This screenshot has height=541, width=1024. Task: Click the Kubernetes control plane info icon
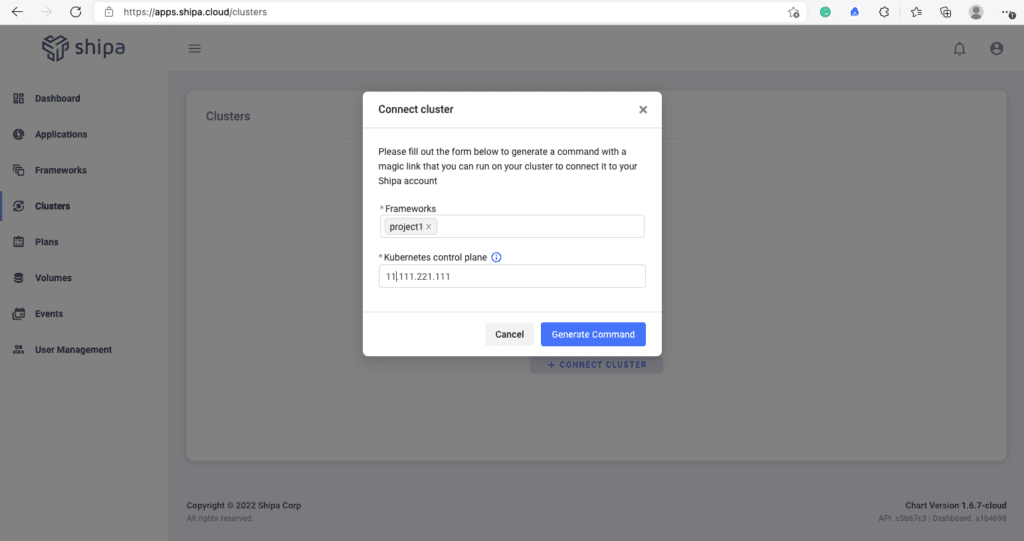point(496,257)
